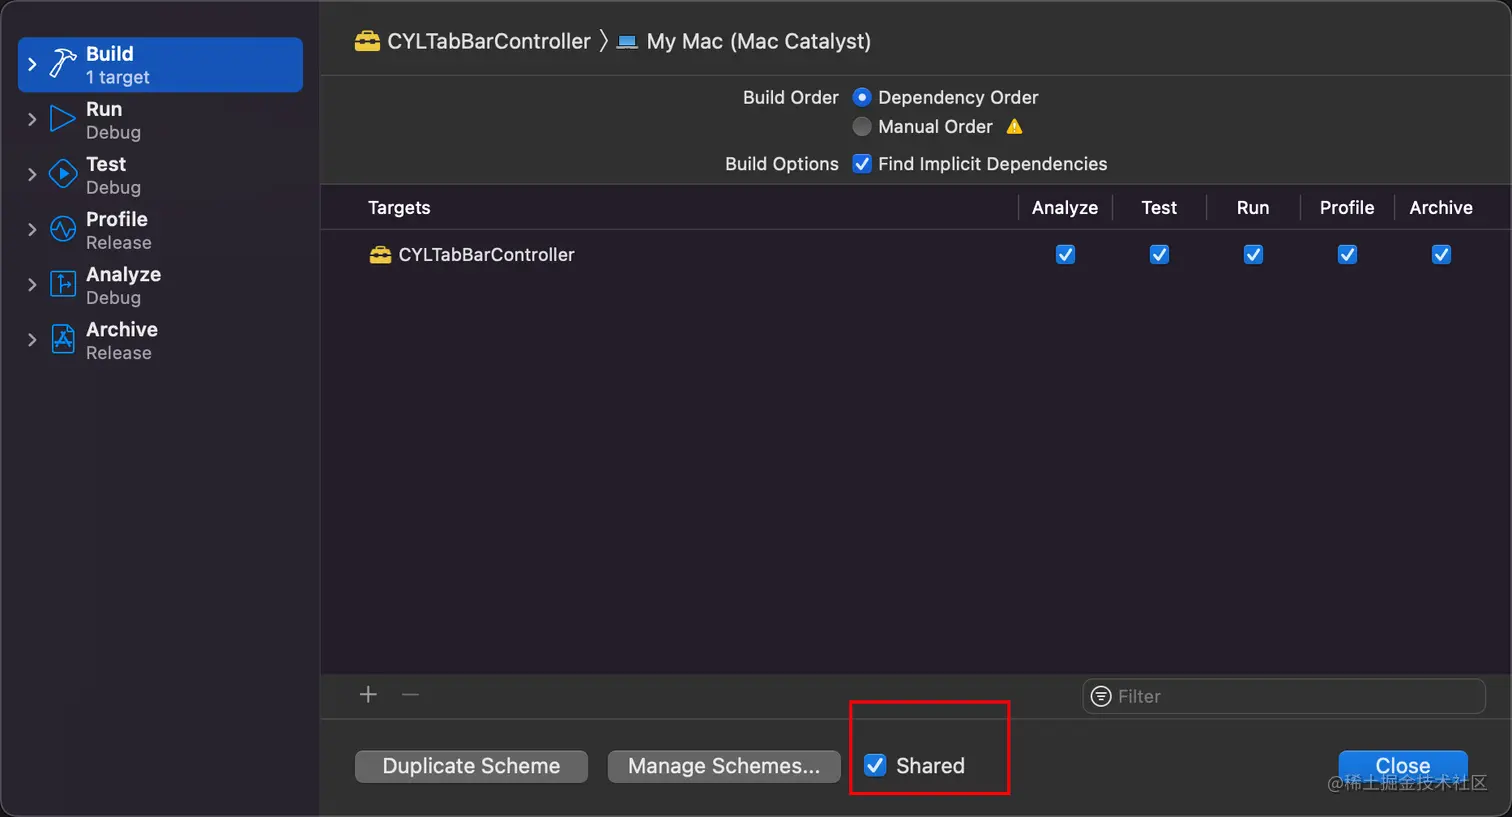Click the Profile column header

1347,207
